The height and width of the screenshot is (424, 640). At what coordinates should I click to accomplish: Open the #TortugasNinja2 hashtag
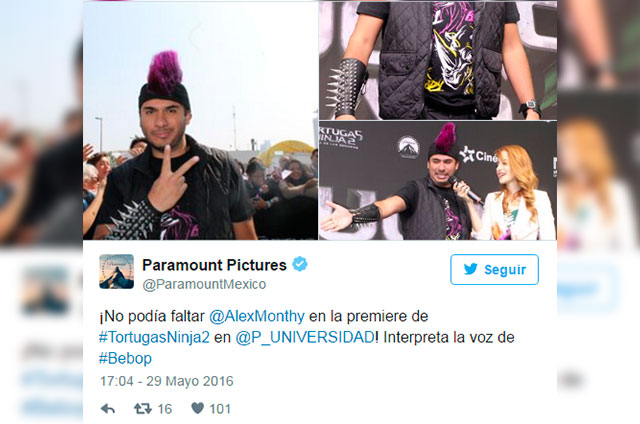tap(154, 337)
